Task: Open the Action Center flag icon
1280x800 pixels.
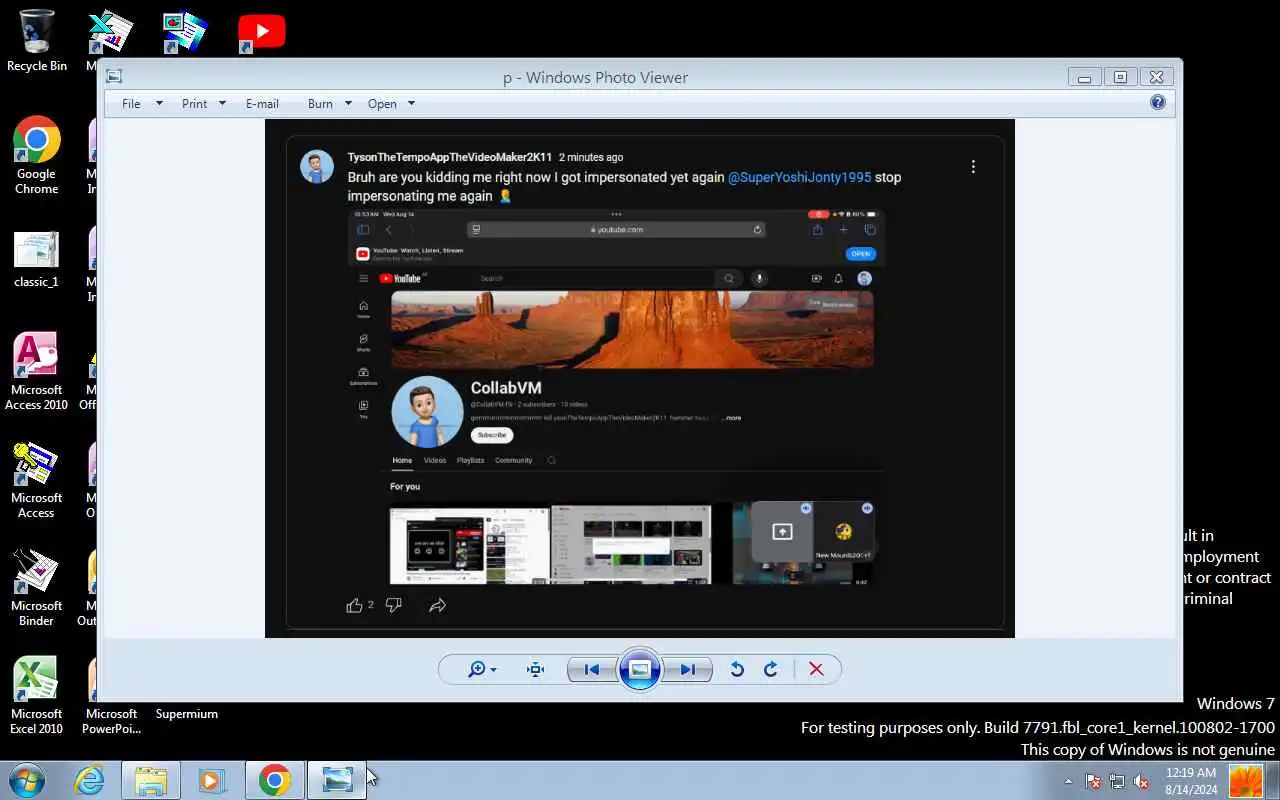Action: click(1093, 781)
